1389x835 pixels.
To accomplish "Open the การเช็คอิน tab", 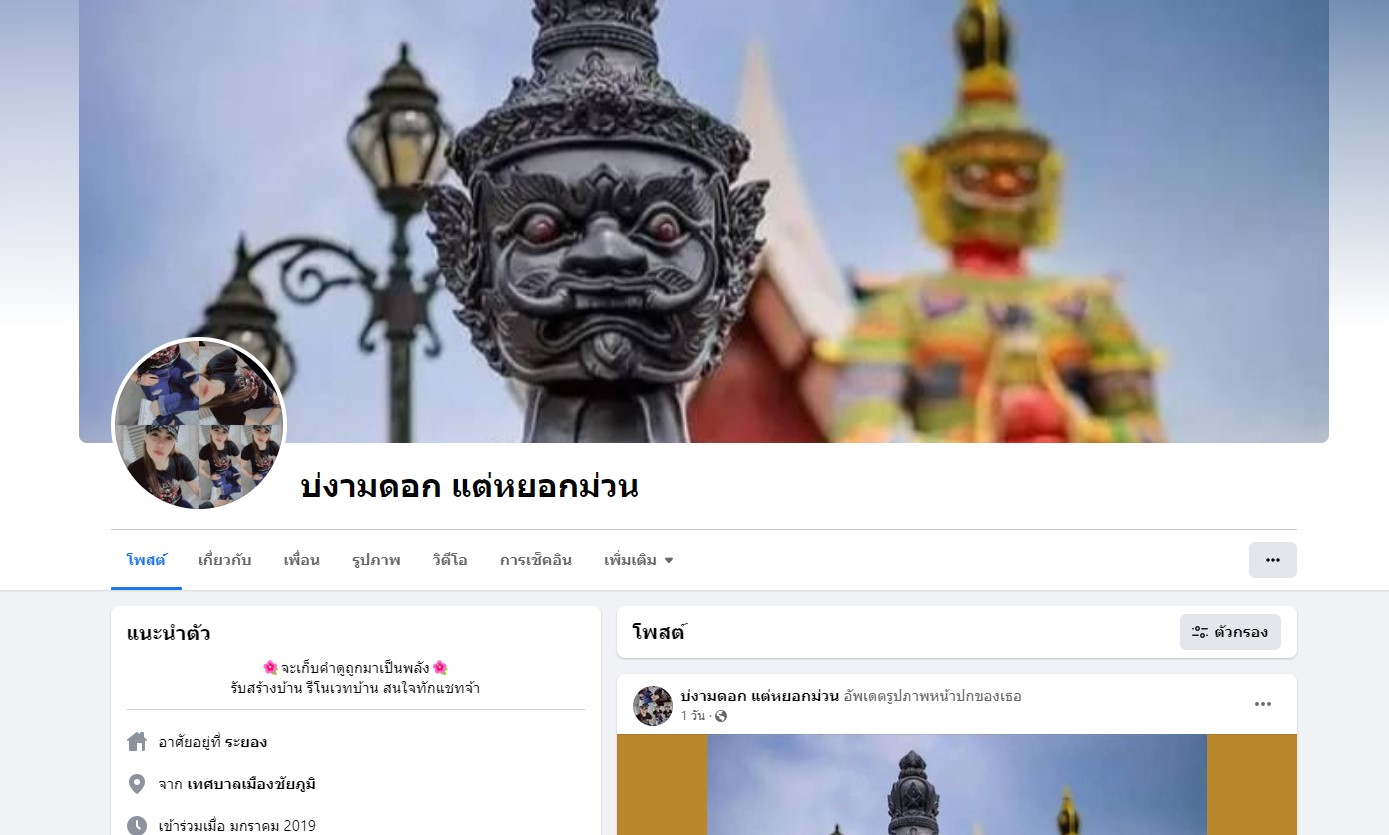I will (x=536, y=560).
